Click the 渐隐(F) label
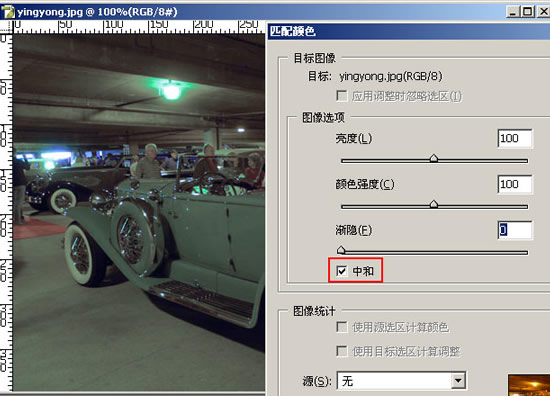The image size is (550, 396). point(354,230)
